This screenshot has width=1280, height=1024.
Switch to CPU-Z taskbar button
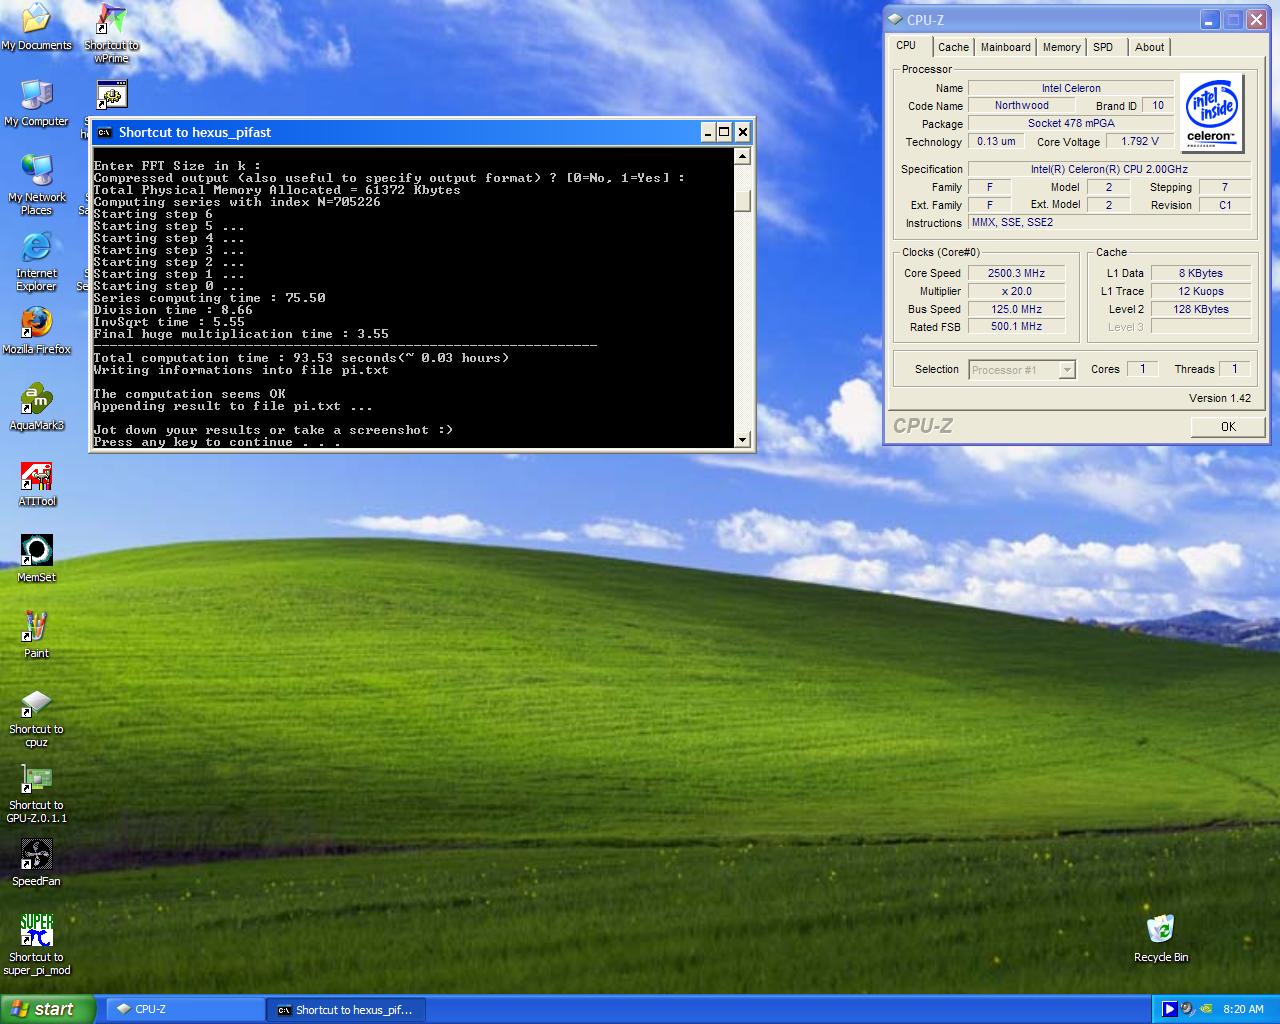pyautogui.click(x=183, y=1010)
